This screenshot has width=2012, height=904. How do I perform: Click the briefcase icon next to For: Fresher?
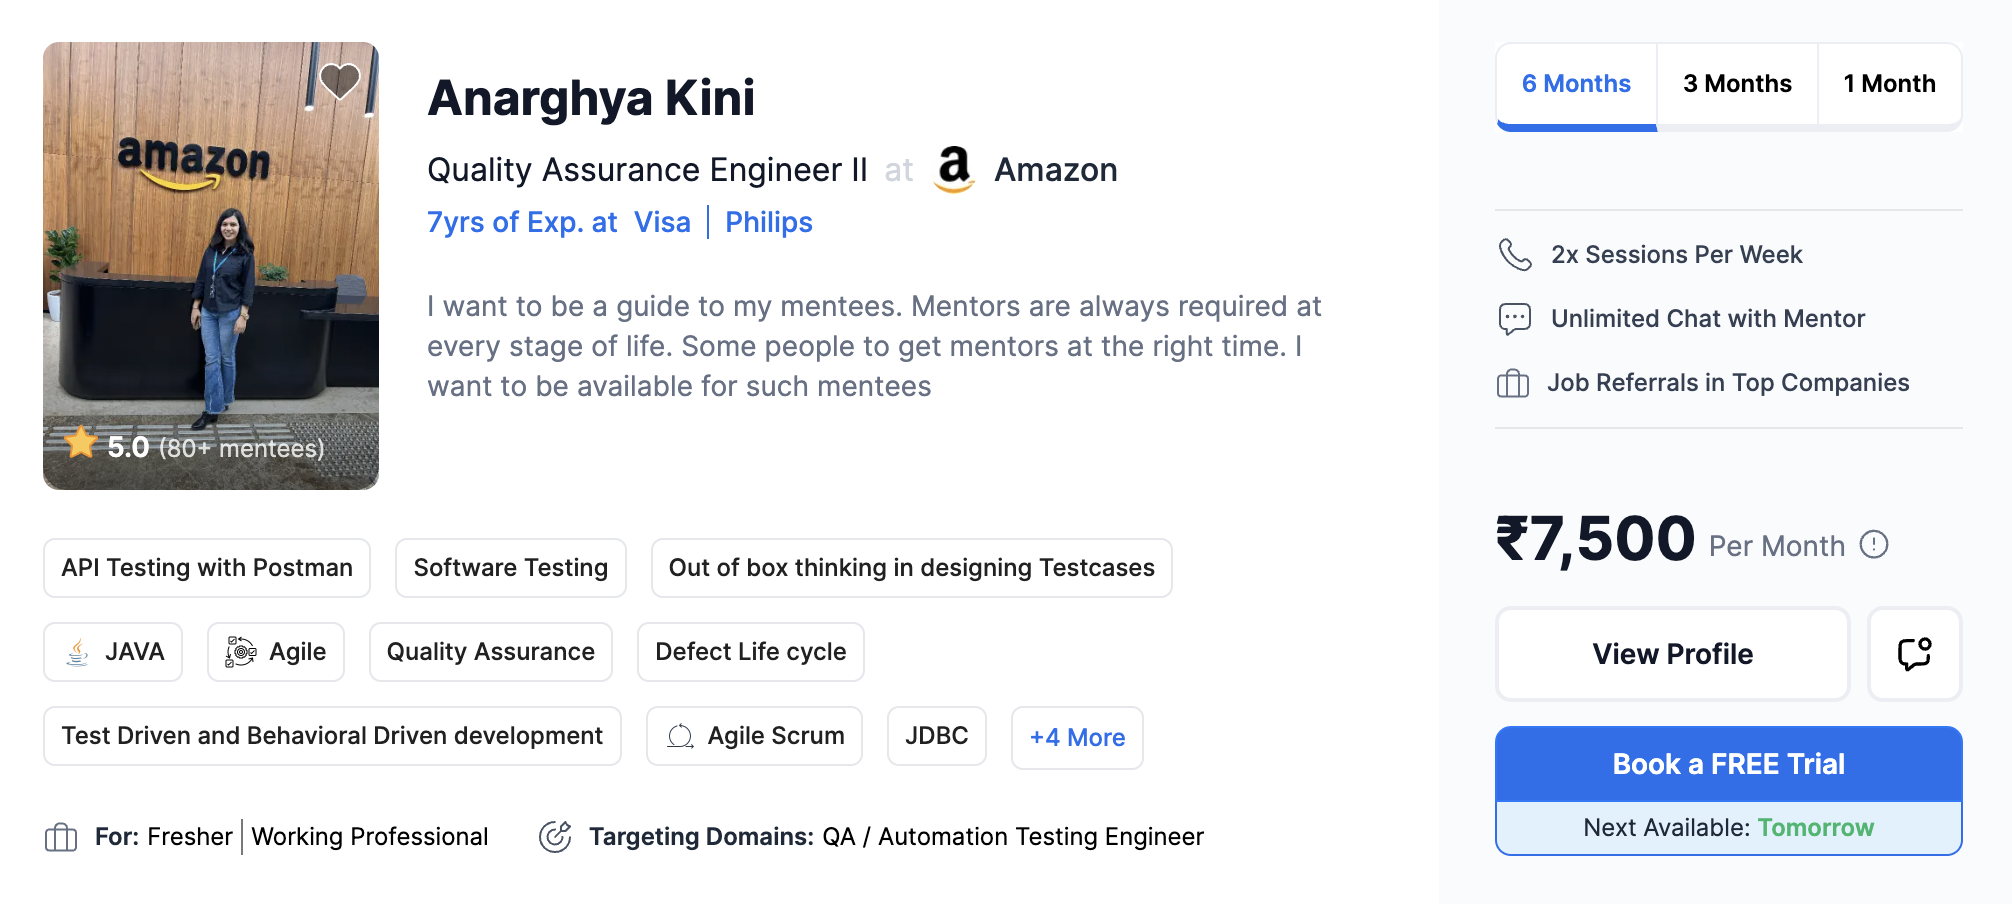click(61, 837)
